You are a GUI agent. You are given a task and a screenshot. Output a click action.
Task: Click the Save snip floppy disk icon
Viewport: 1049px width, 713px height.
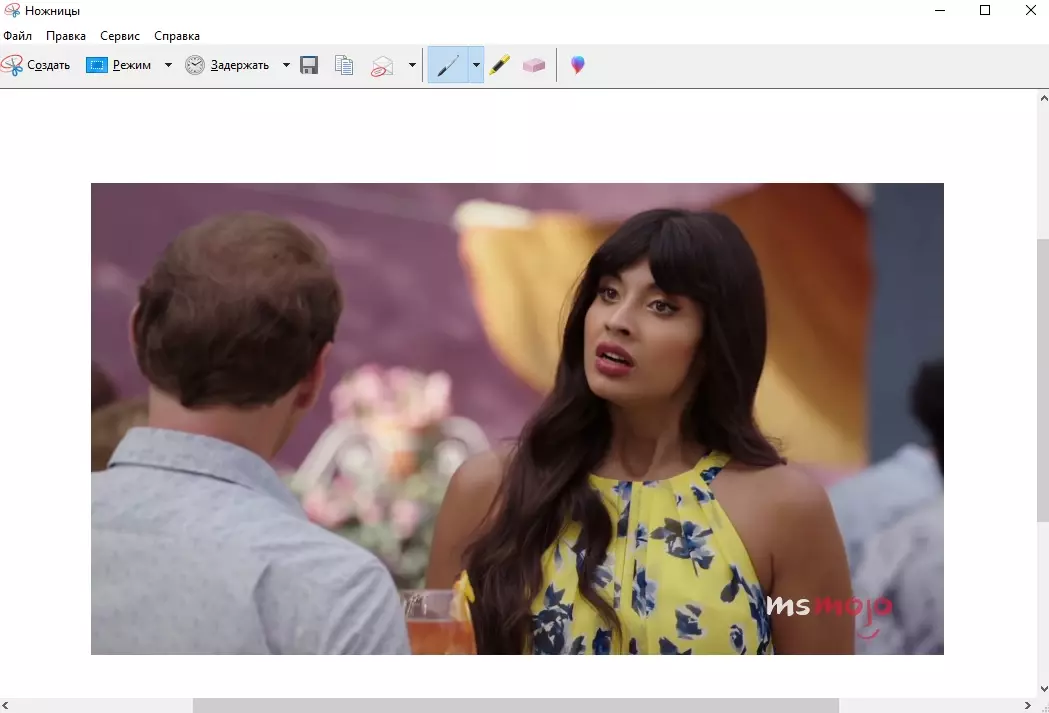pyautogui.click(x=310, y=65)
